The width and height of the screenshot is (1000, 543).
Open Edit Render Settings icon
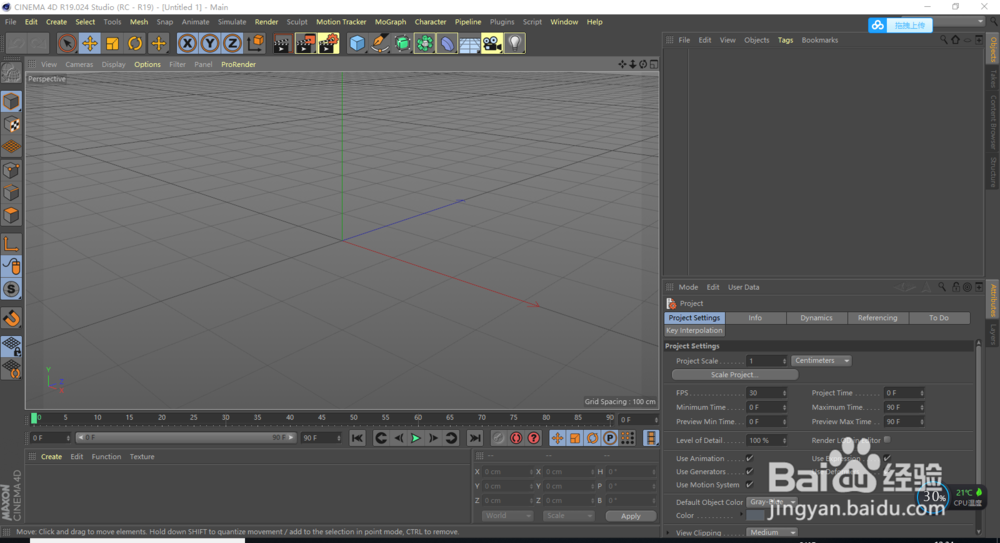[328, 43]
